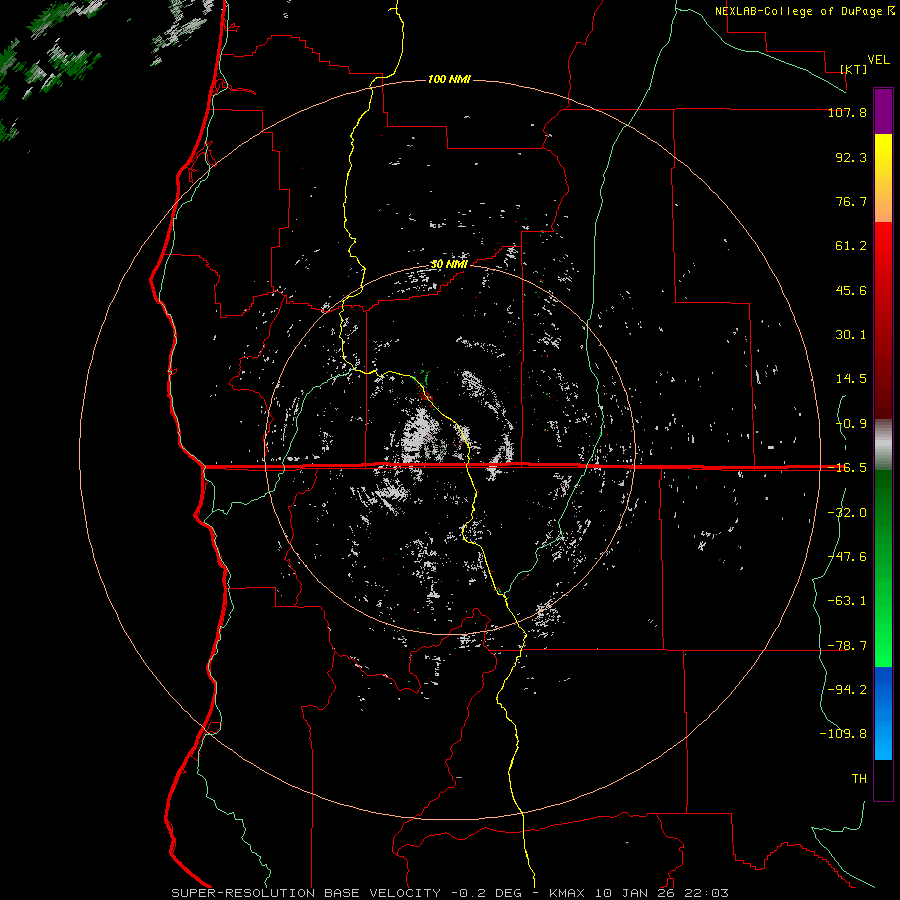Click the 100 NMI range ring label
The width and height of the screenshot is (900, 900).
[449, 79]
